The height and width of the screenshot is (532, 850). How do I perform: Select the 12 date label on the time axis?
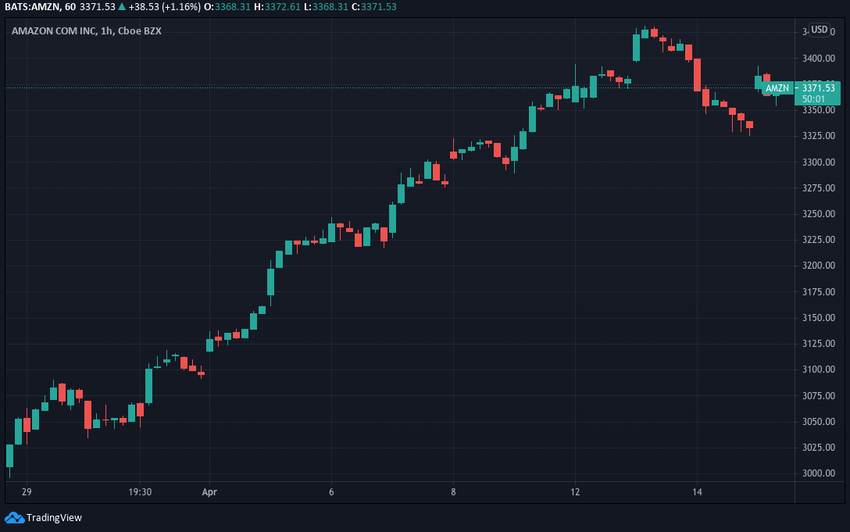[575, 492]
